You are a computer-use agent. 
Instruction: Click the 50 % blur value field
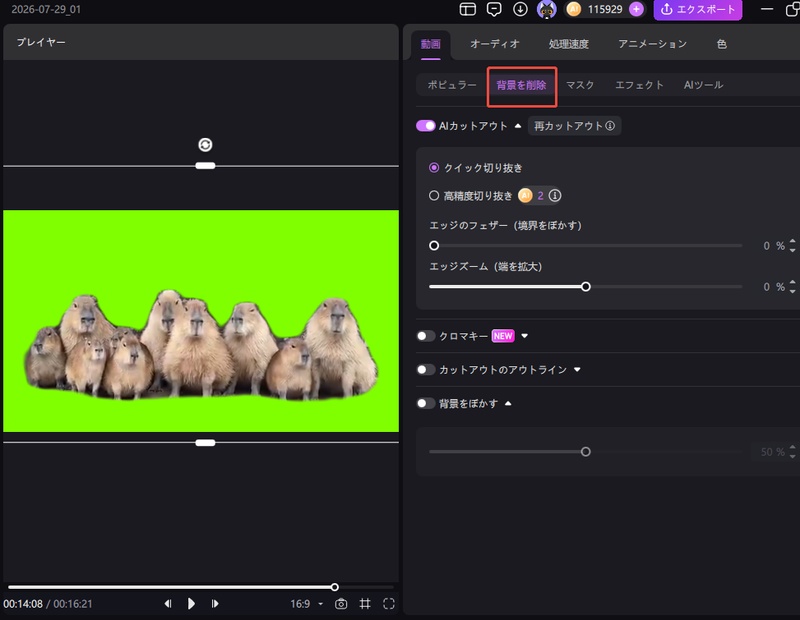772,452
